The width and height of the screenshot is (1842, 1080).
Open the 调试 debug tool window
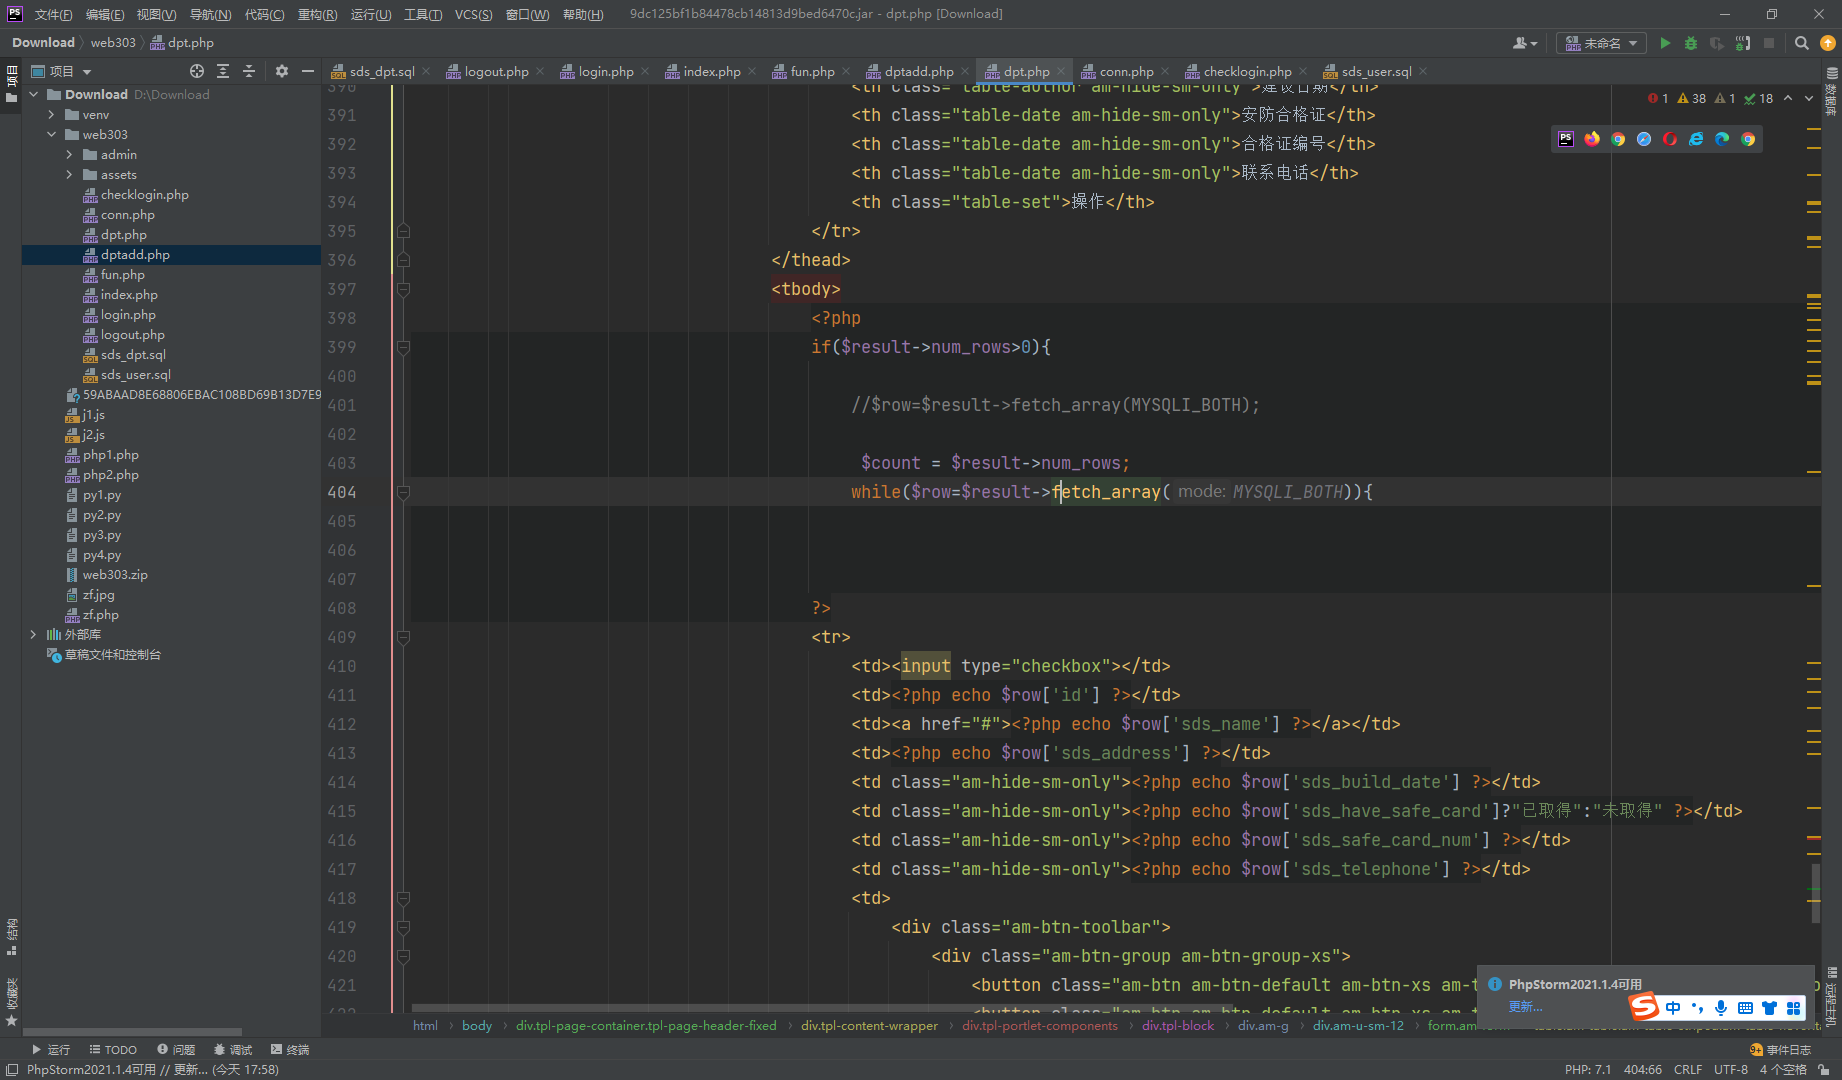point(233,1049)
